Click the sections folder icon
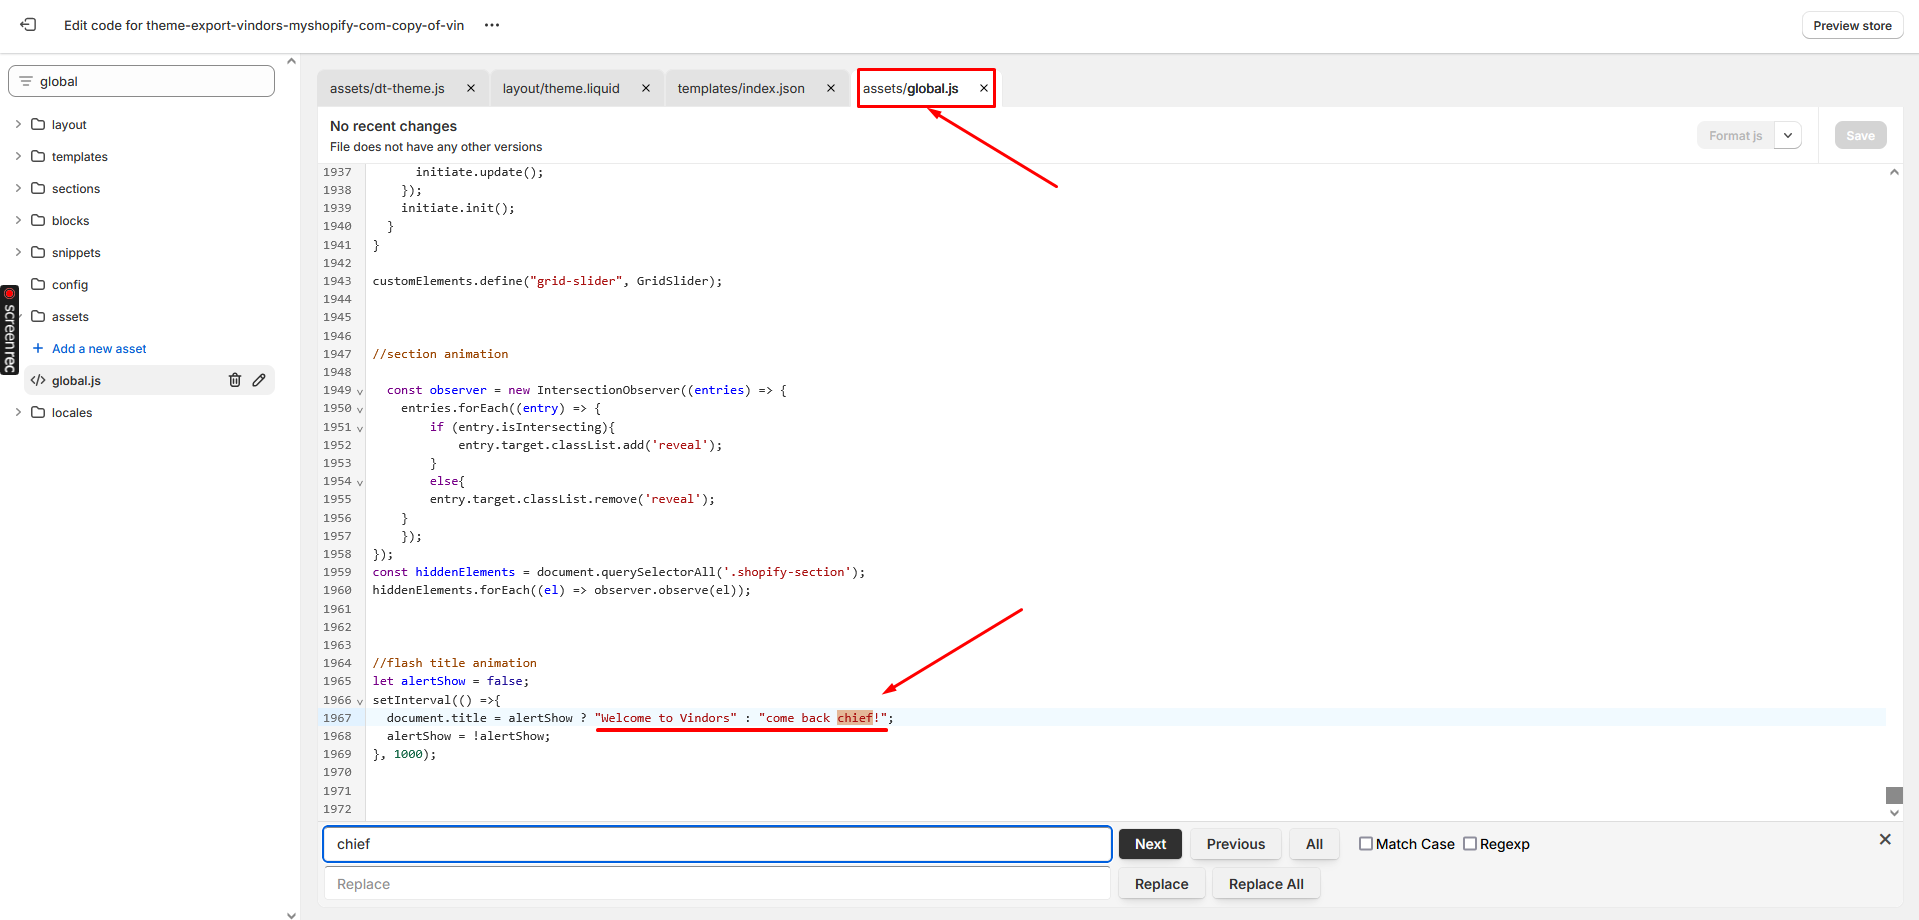This screenshot has height=920, width=1919. [38, 188]
